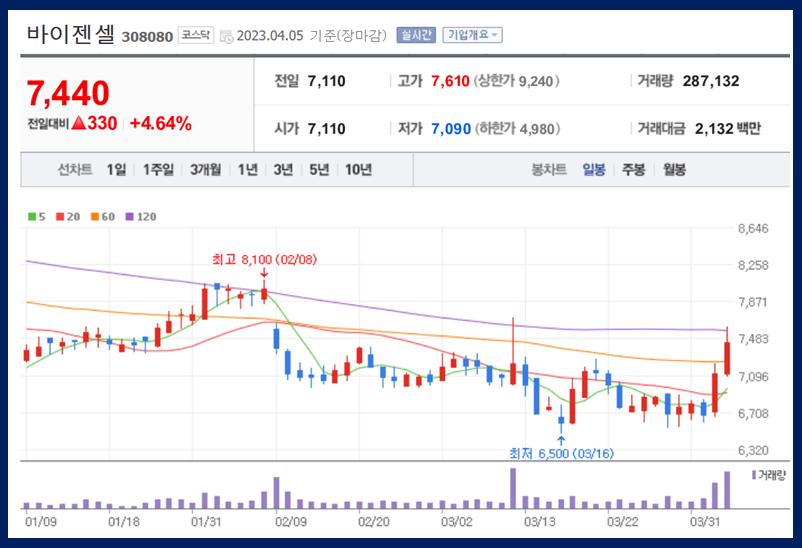Screen dimensions: 802x548
Task: Click the 거래량 legend in volume chart
Action: 768,475
